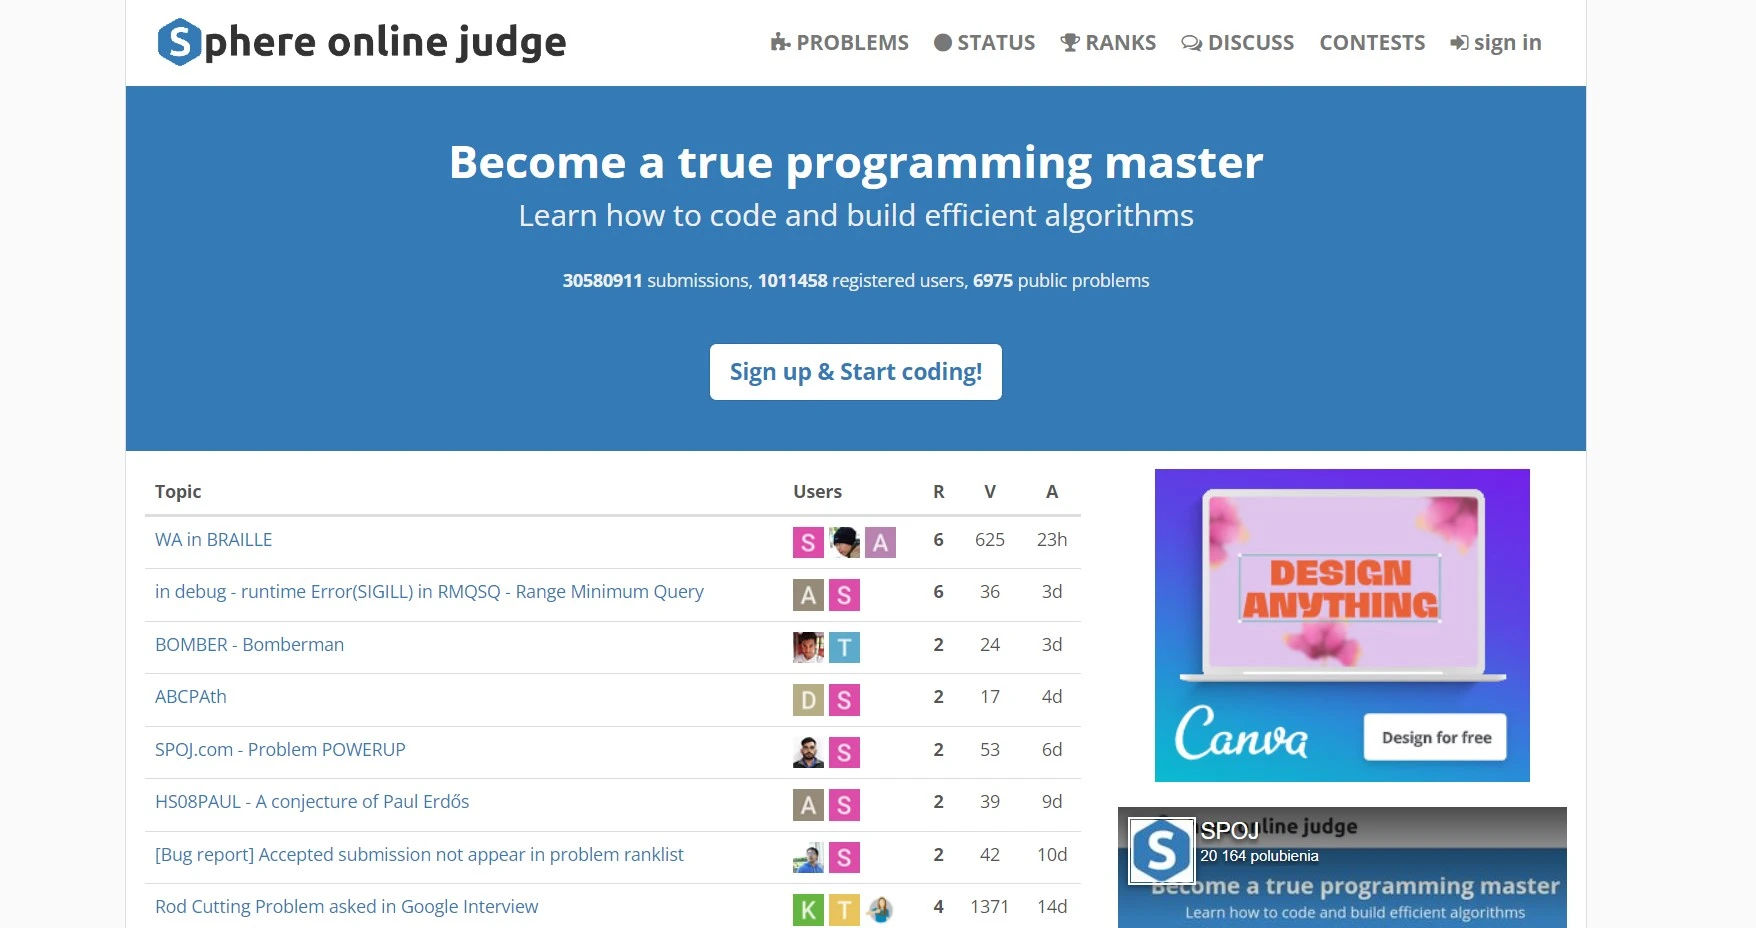
Task: Open HS08PAUL conjecture of Paul Erdős topic
Action: click(312, 802)
